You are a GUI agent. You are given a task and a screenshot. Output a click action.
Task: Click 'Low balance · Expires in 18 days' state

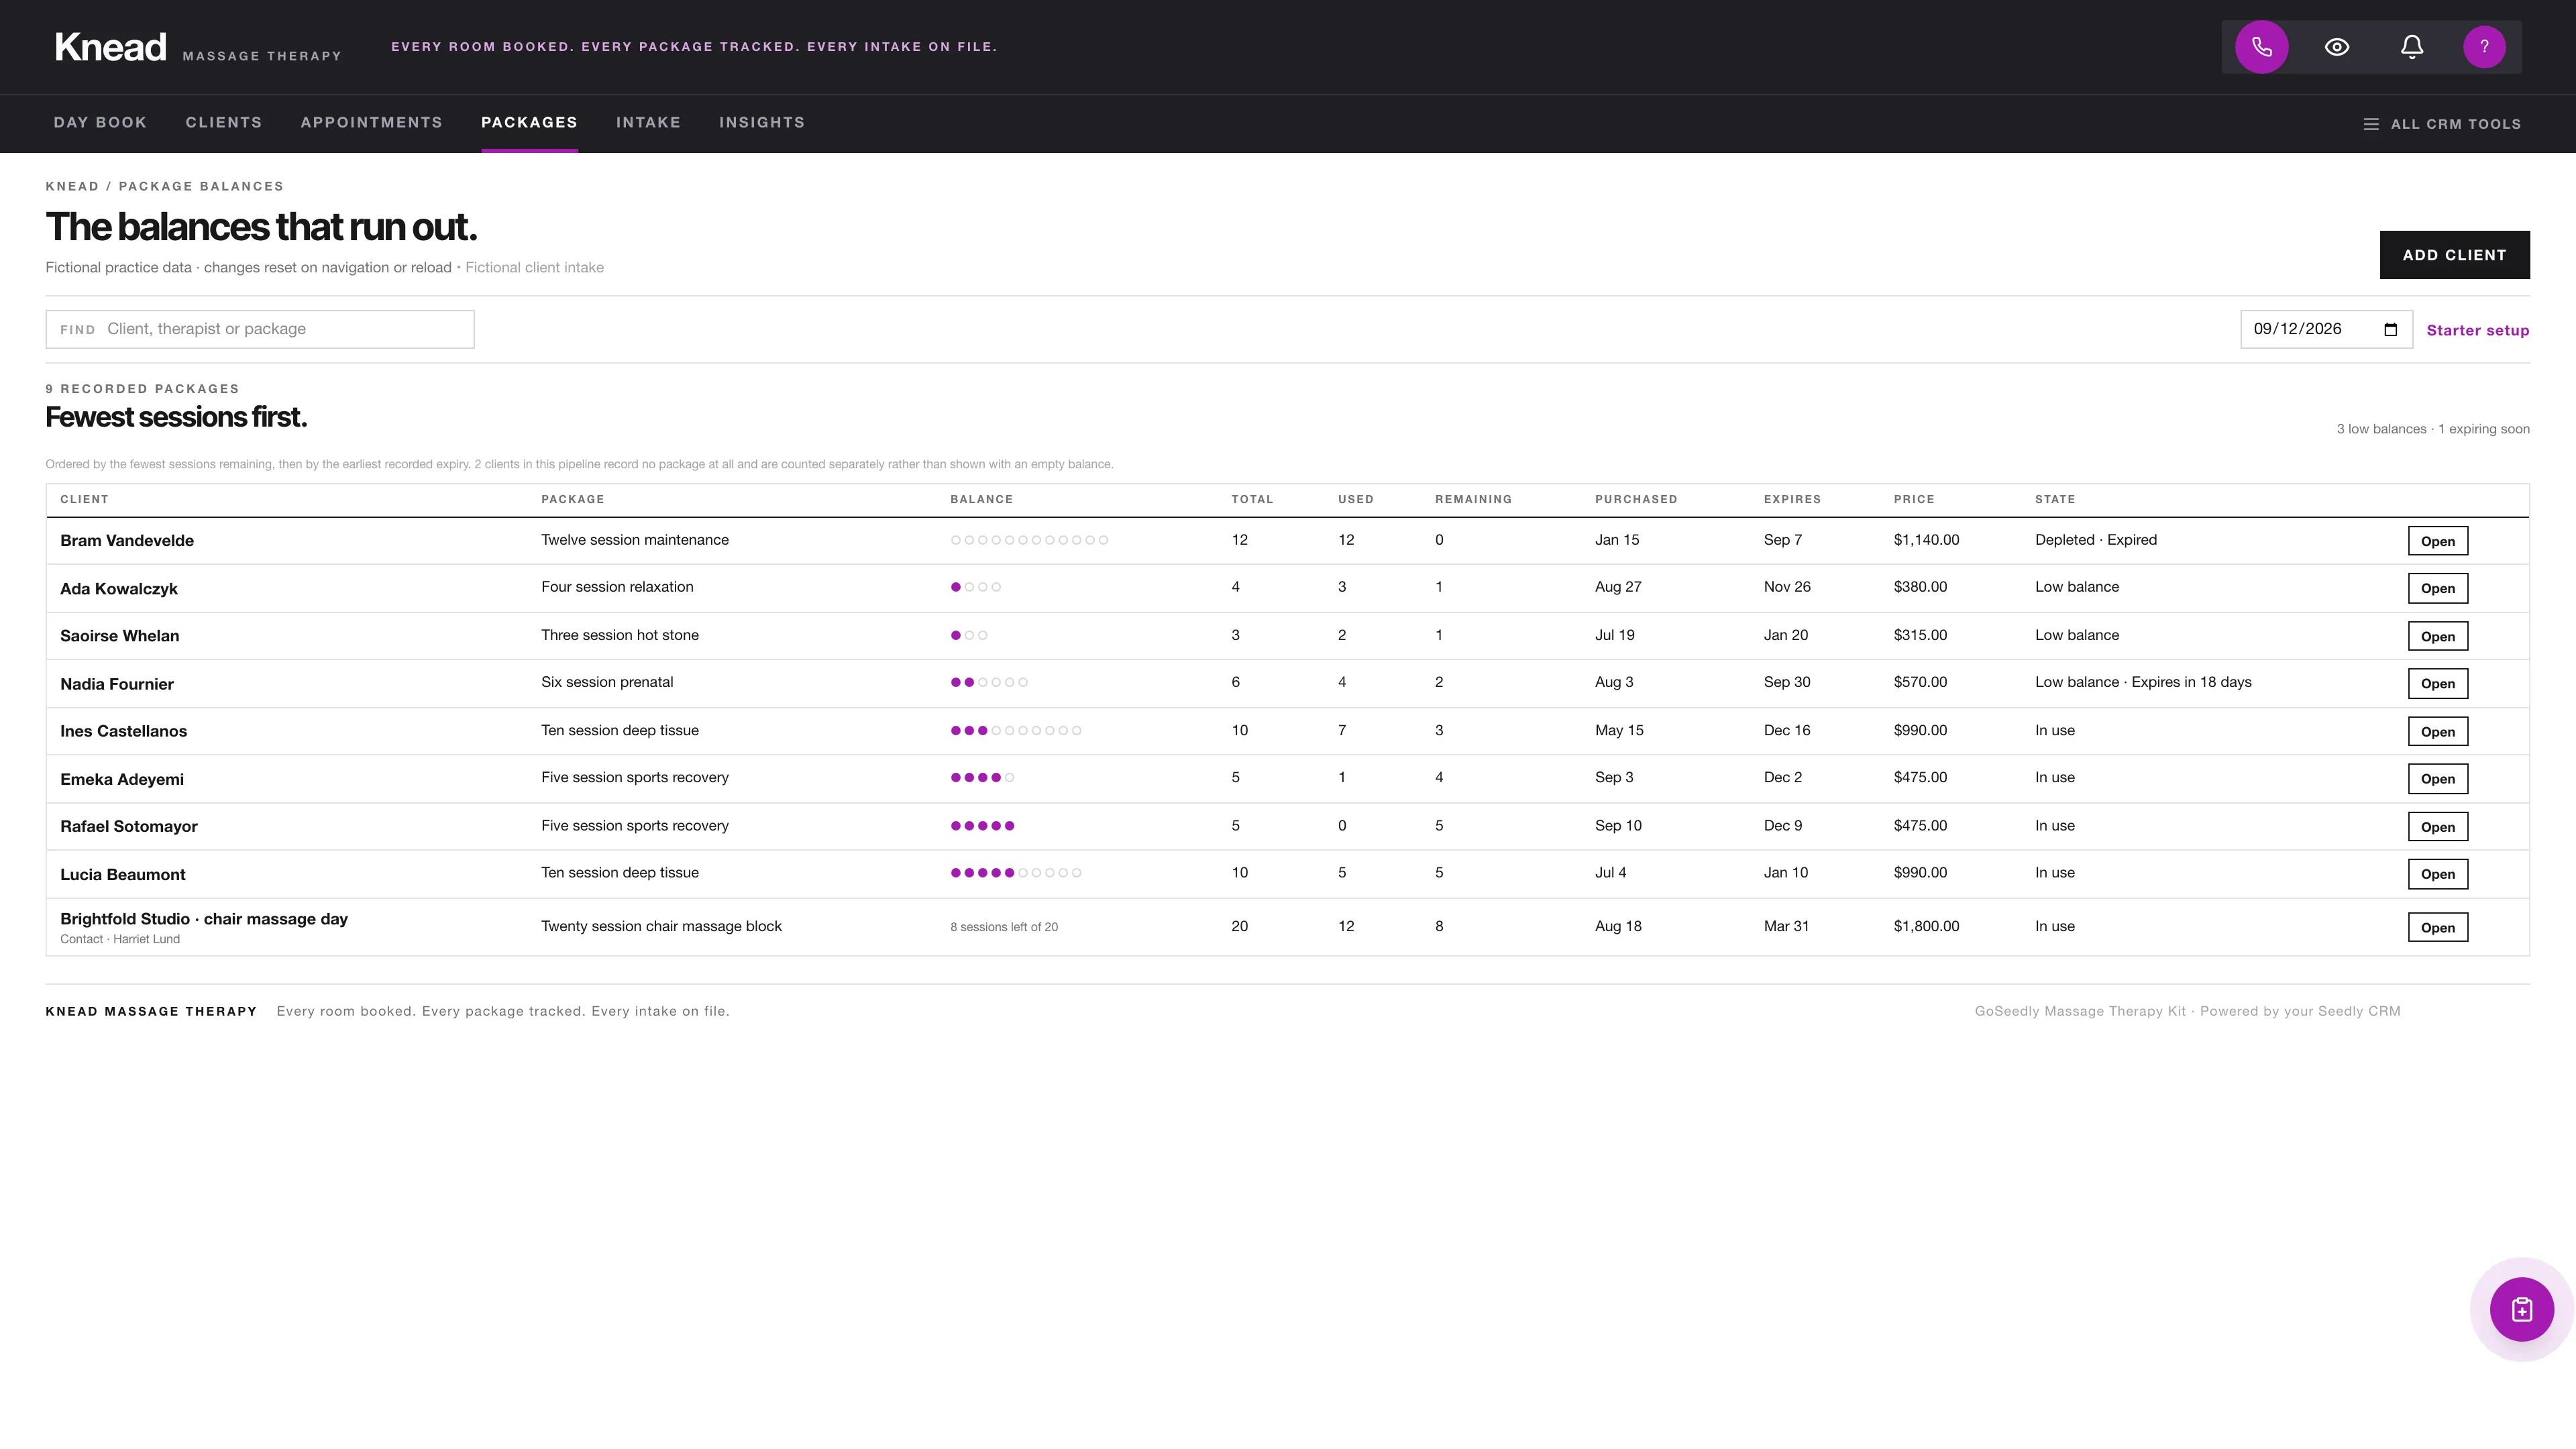pyautogui.click(x=2143, y=682)
